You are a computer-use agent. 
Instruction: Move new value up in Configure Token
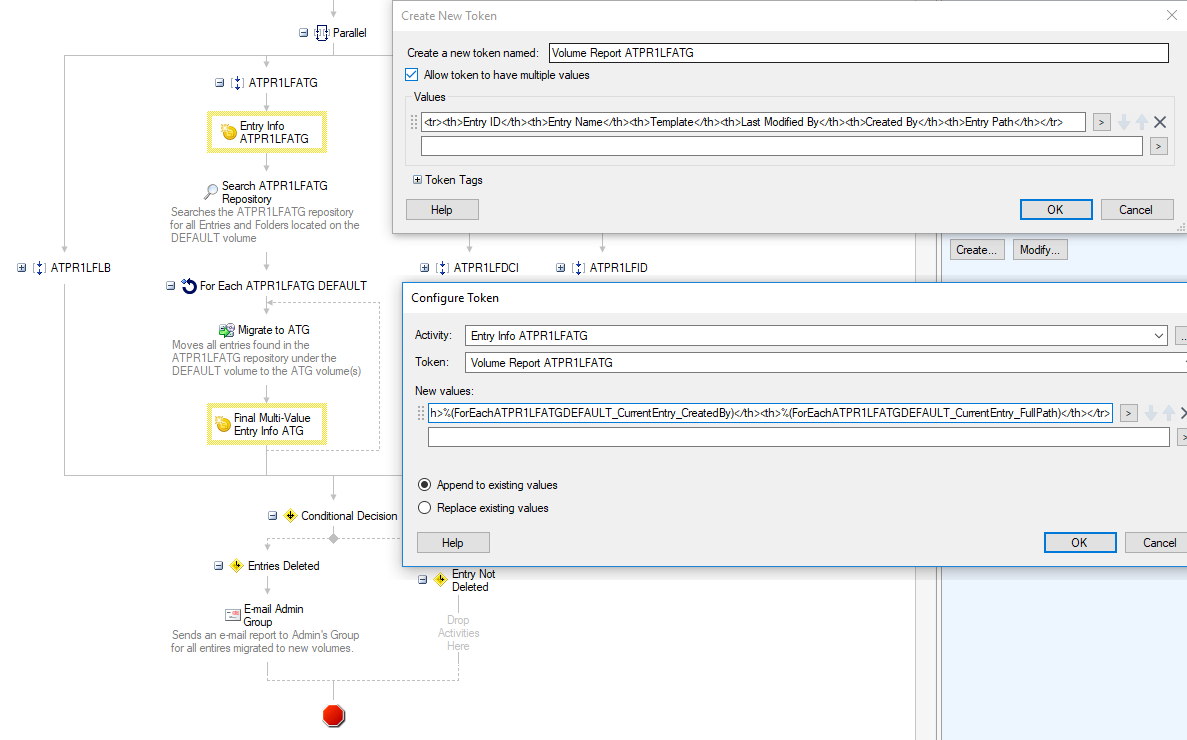(x=1169, y=413)
